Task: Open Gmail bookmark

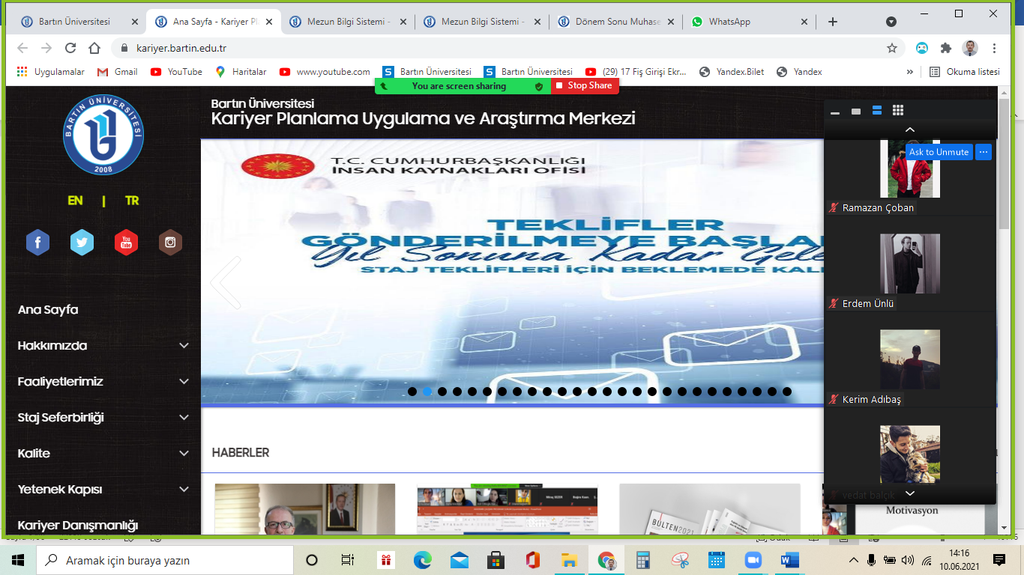Action: [x=118, y=72]
